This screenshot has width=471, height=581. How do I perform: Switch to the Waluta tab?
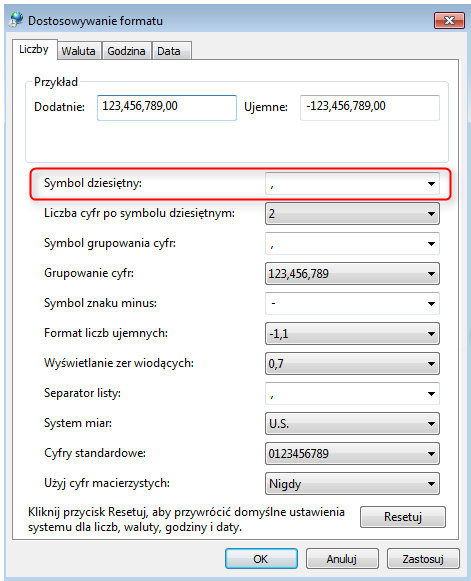pyautogui.click(x=79, y=51)
